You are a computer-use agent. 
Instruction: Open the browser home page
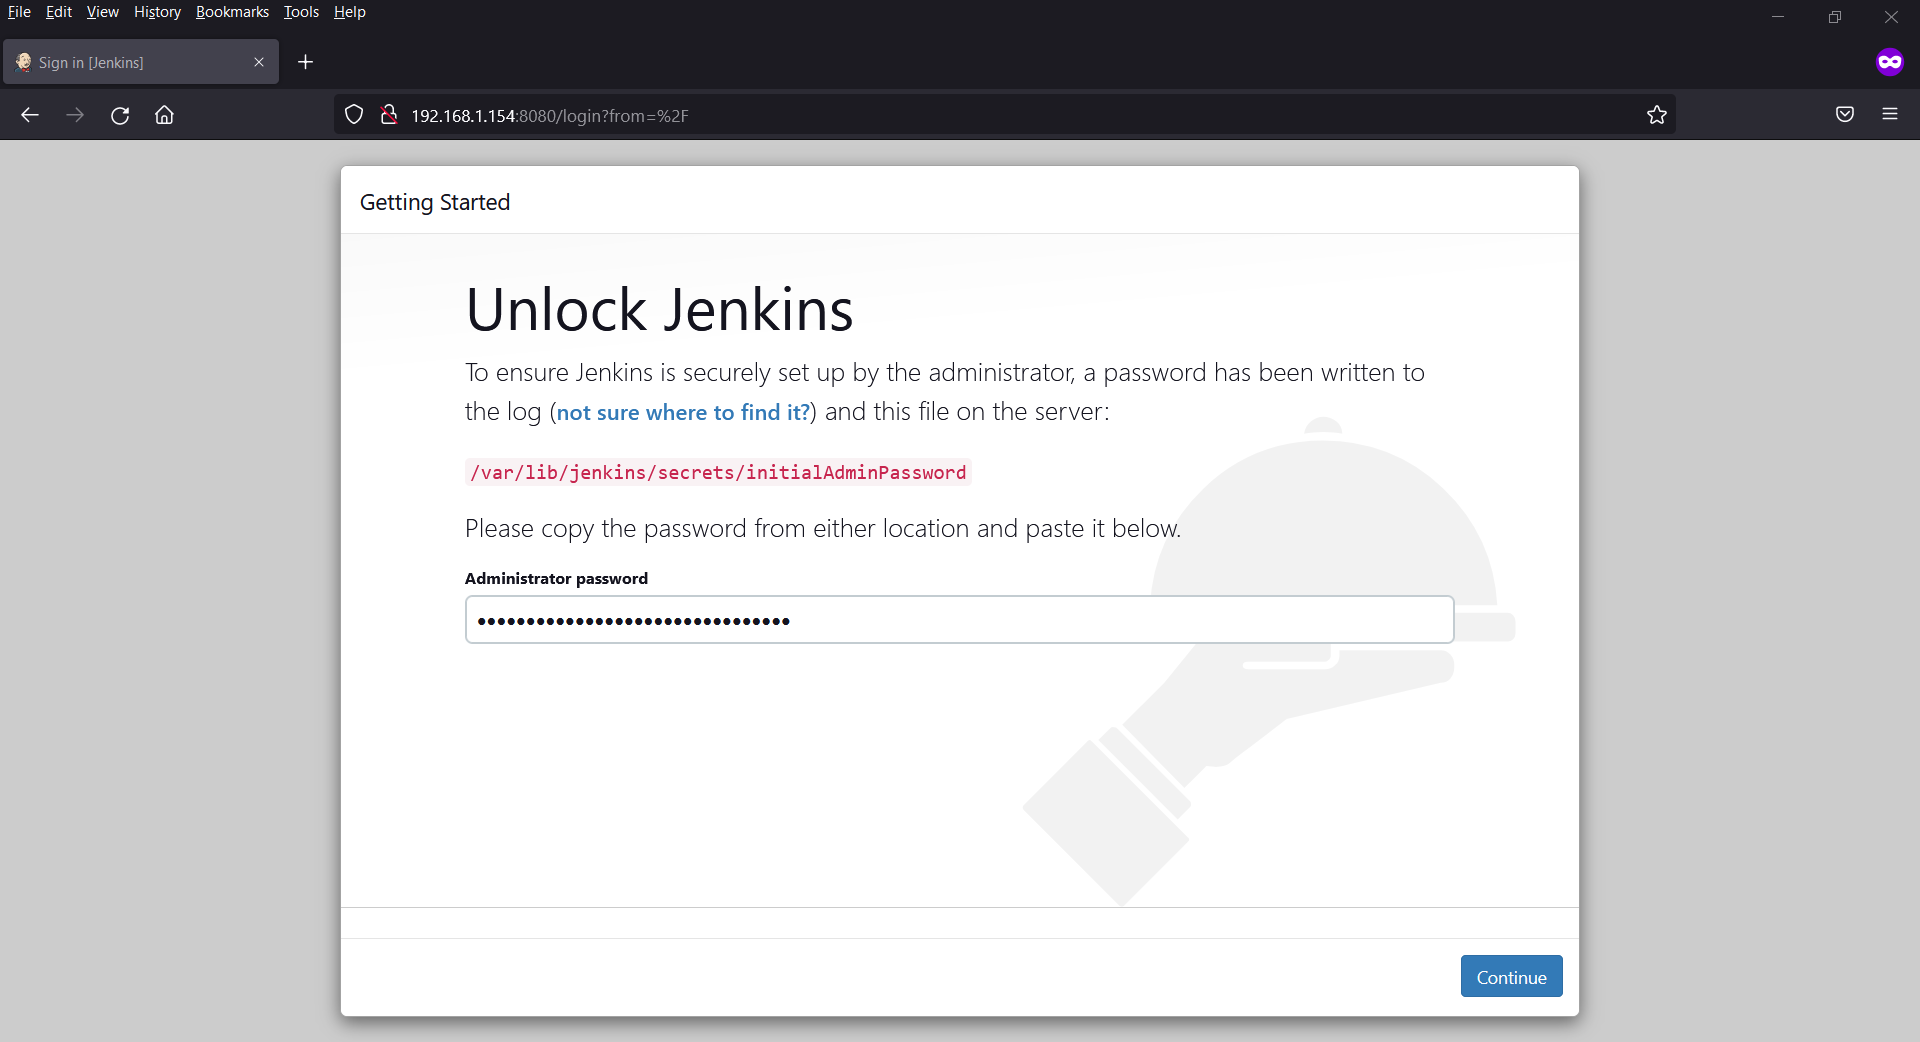tap(165, 115)
